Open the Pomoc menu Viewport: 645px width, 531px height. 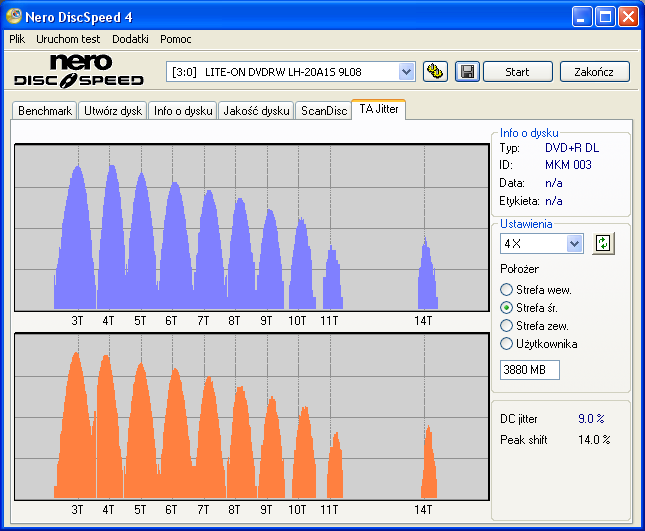pos(176,39)
